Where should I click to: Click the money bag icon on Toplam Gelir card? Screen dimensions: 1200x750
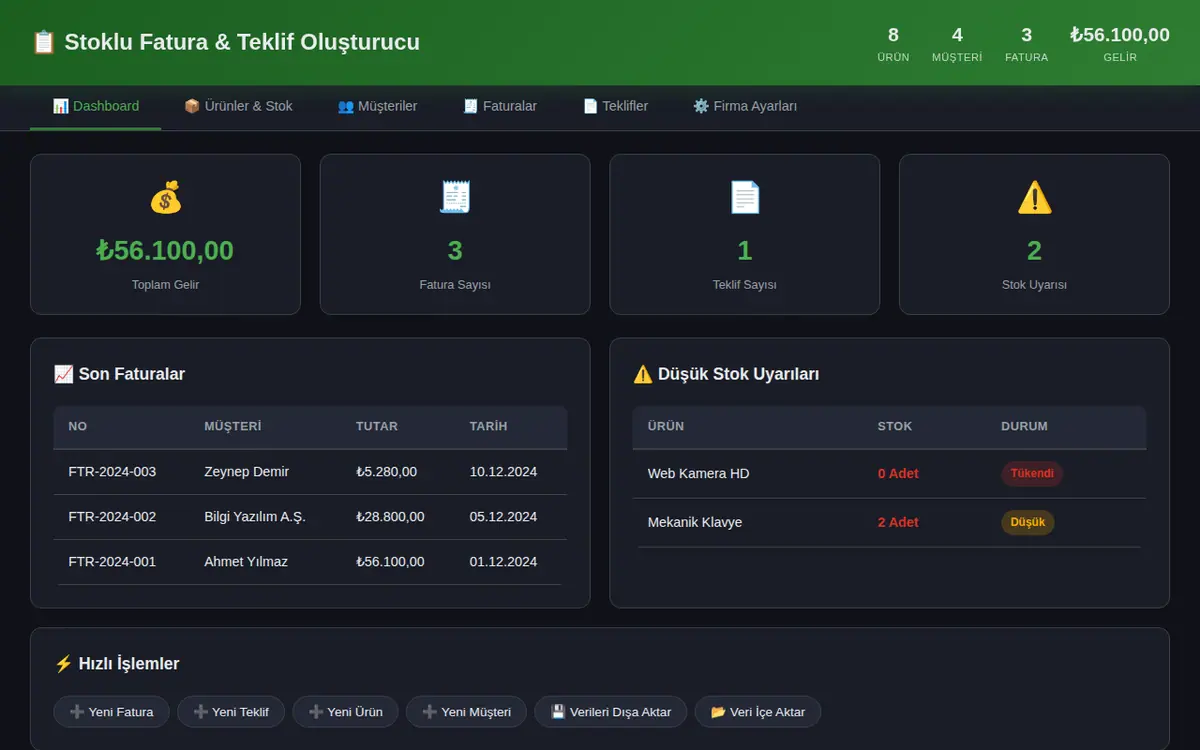click(x=165, y=197)
